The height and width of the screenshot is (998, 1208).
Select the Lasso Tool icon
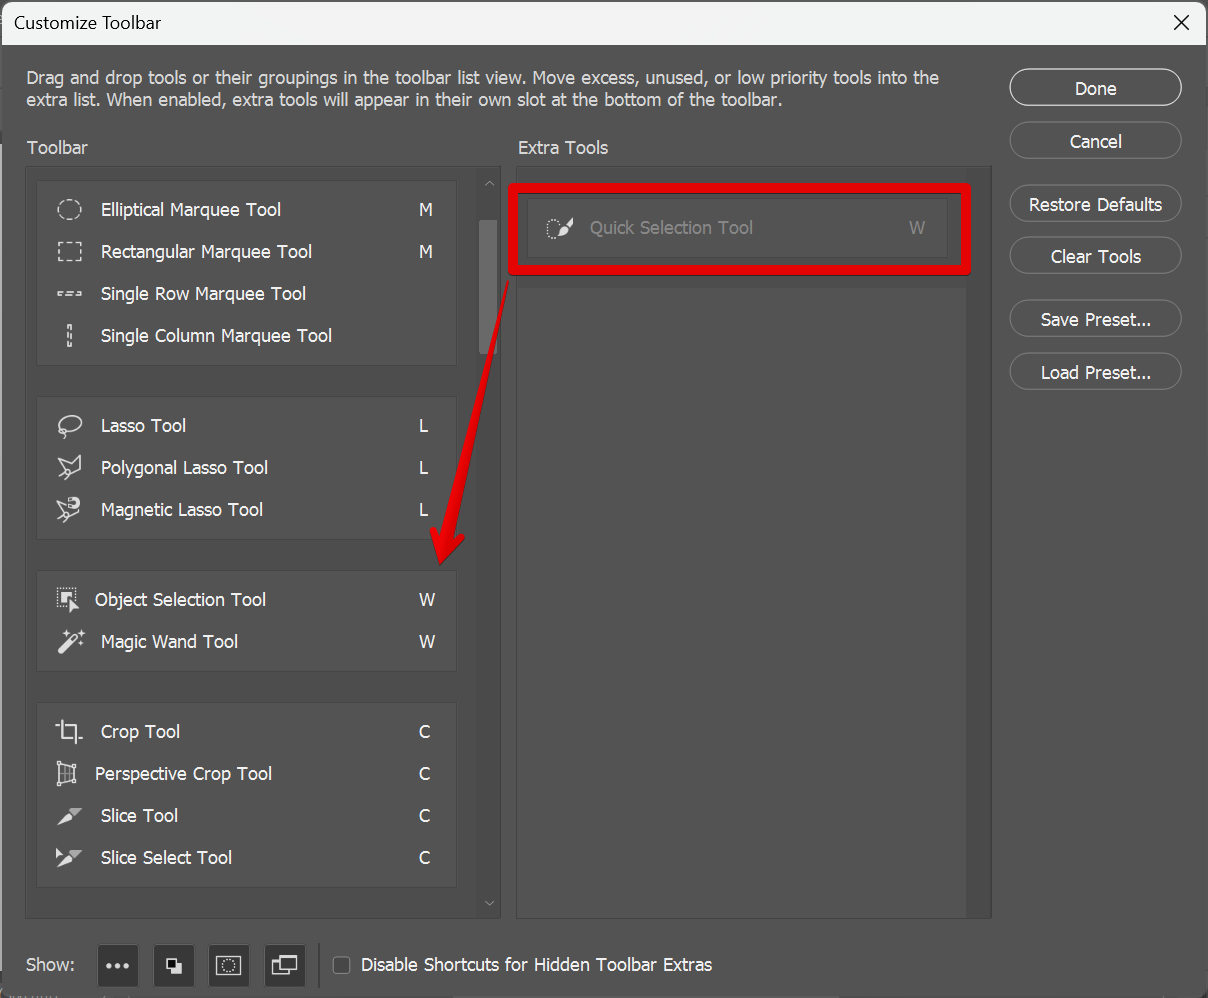tap(69, 426)
